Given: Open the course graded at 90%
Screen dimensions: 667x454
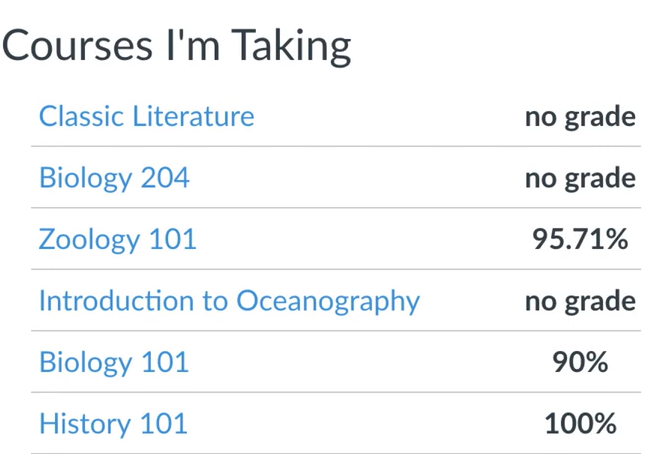Looking at the screenshot, I should [114, 362].
